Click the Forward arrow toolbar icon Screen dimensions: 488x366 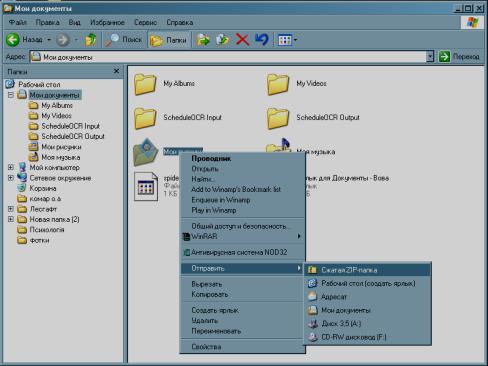pyautogui.click(x=62, y=40)
